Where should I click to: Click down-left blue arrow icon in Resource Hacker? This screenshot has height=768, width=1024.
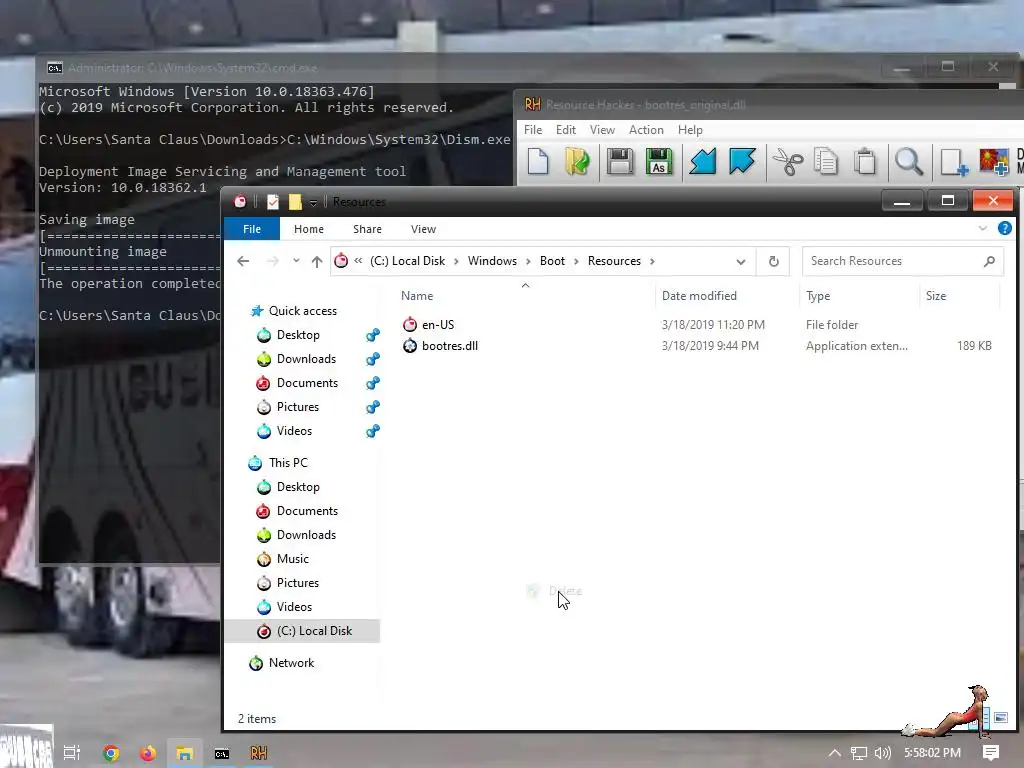click(703, 161)
